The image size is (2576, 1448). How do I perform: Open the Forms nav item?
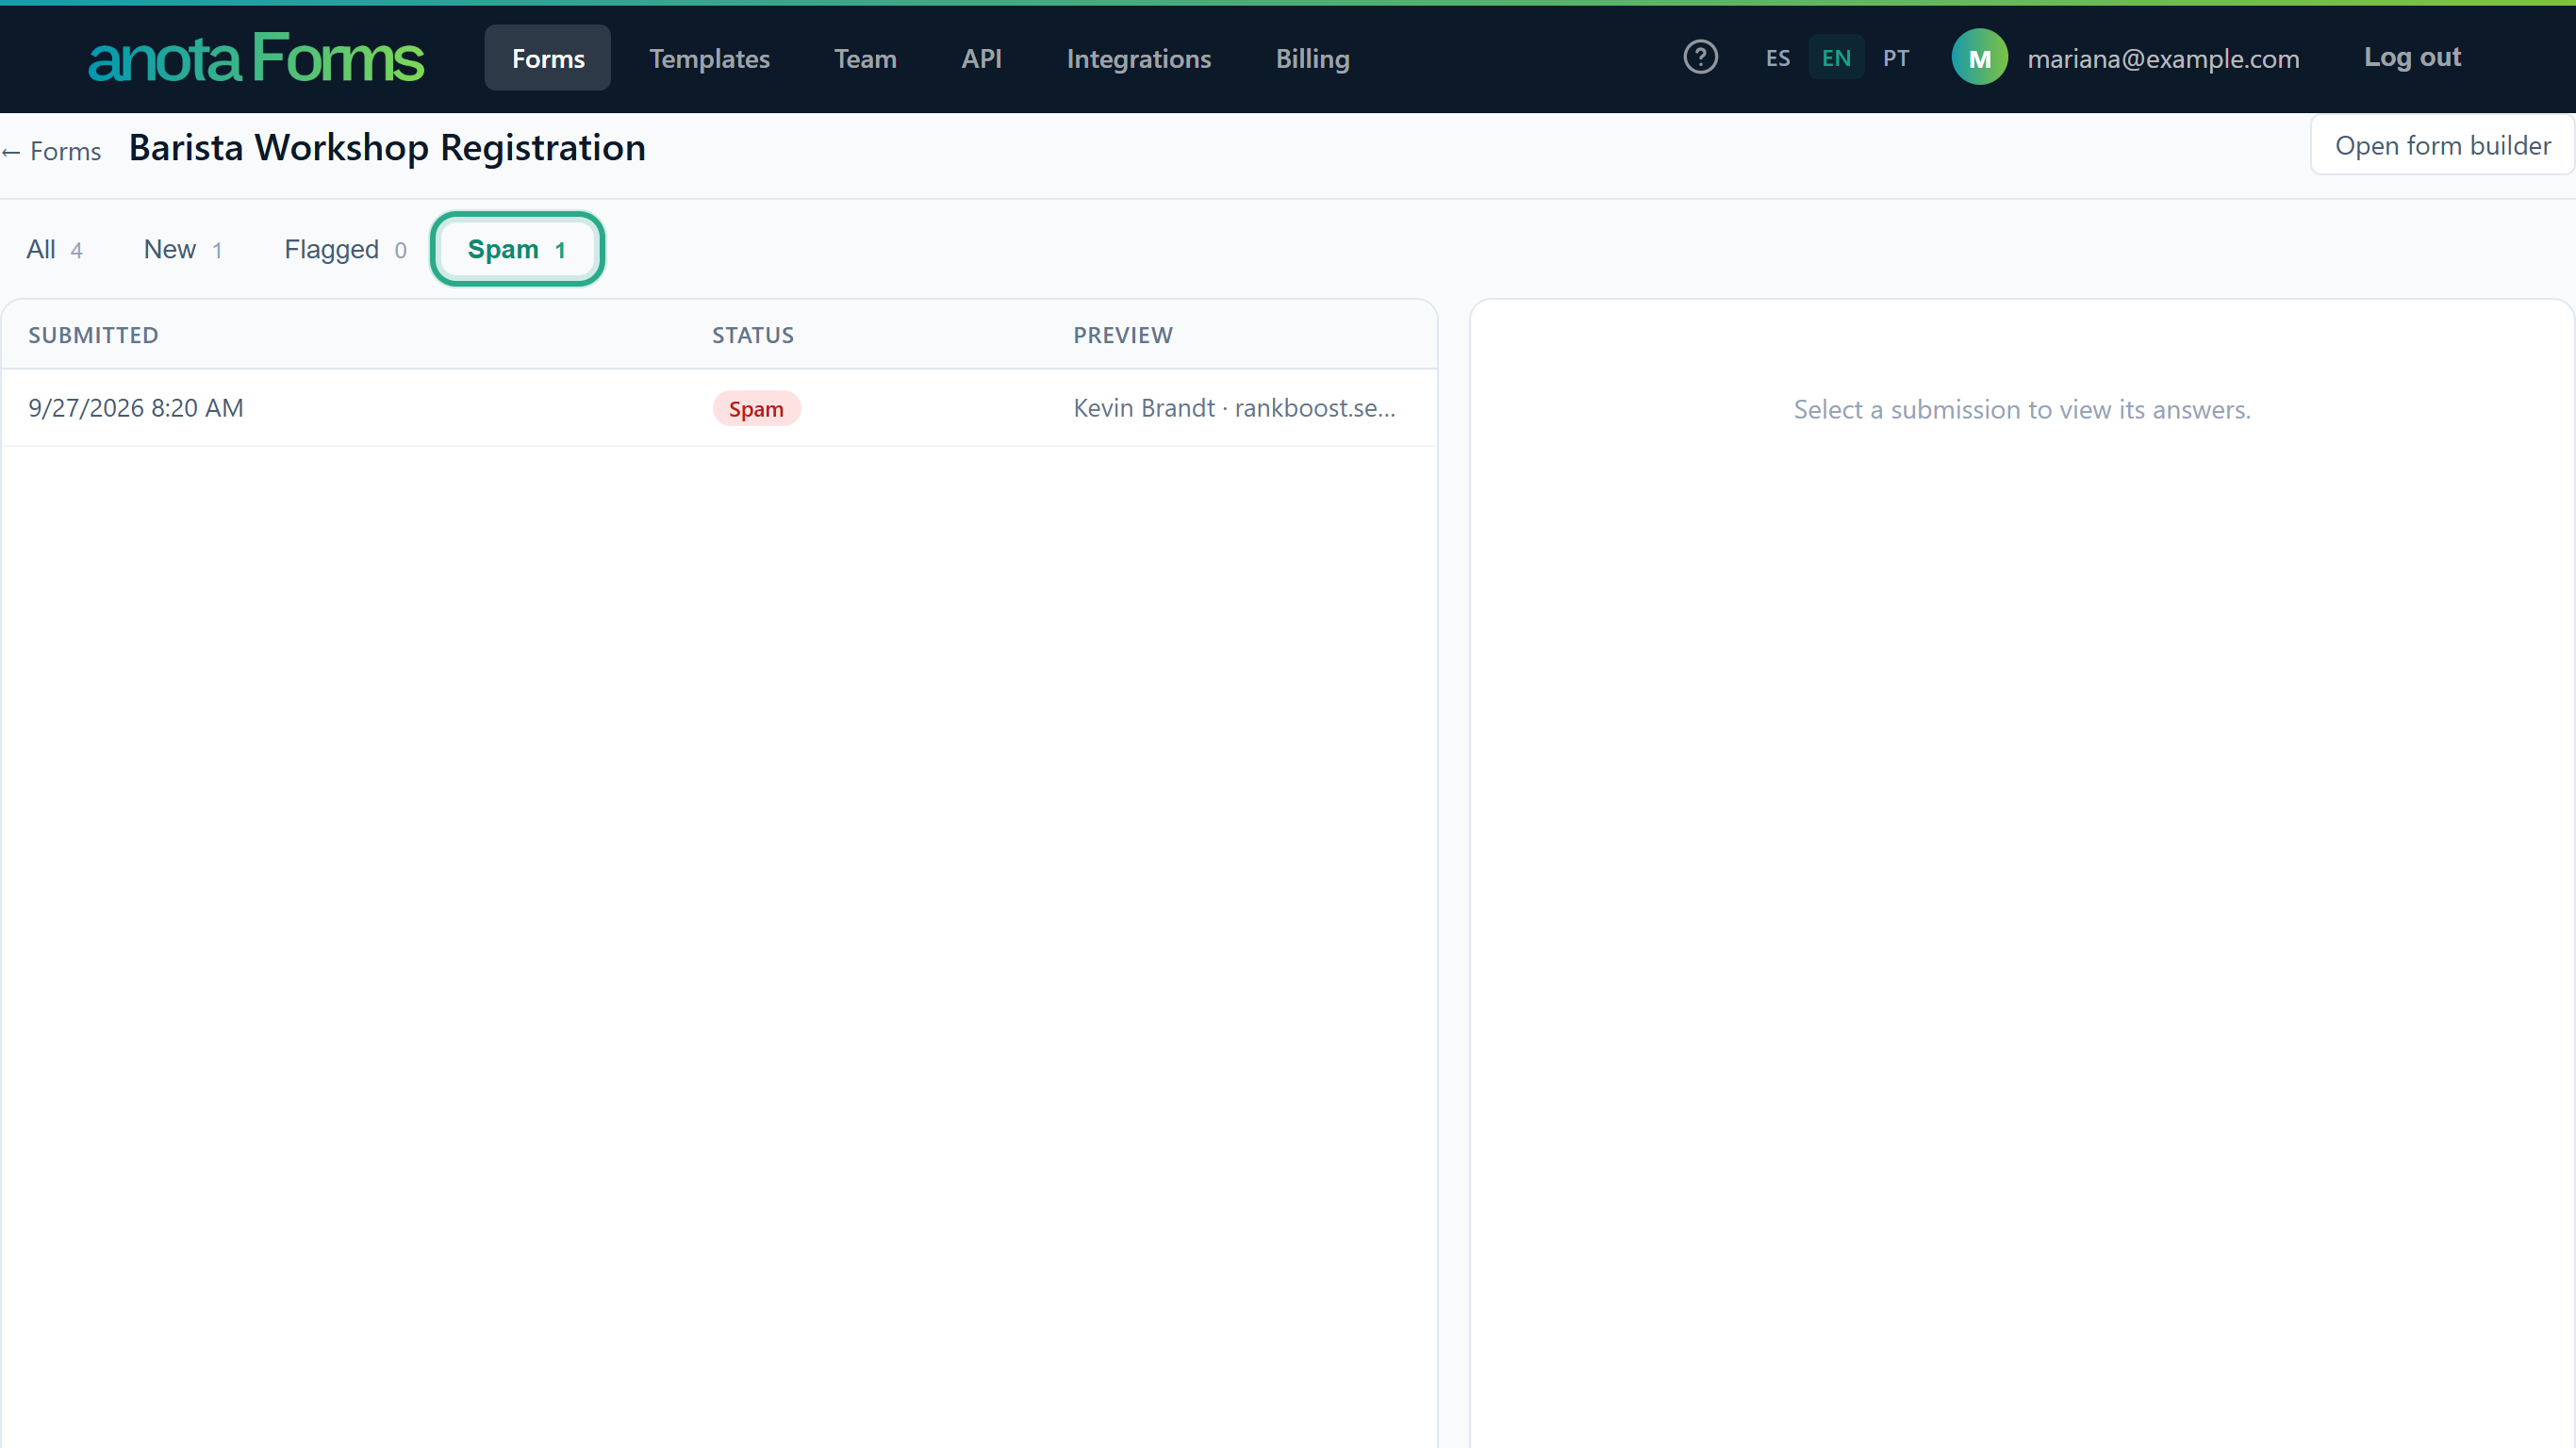click(547, 58)
